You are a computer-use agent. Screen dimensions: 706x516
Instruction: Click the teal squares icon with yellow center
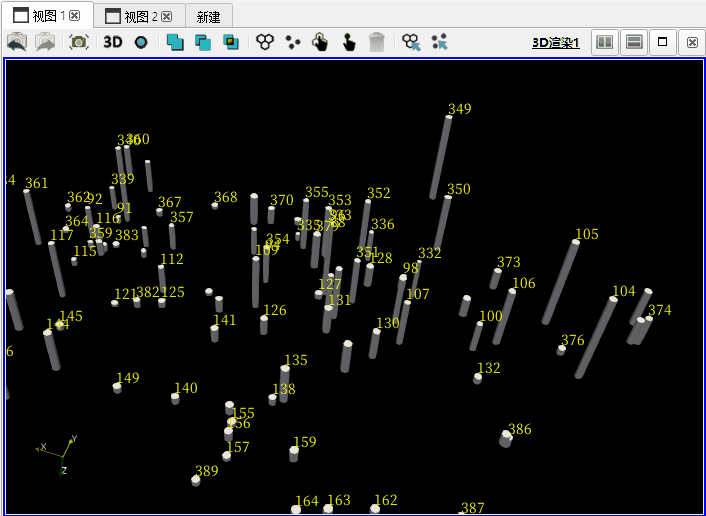pyautogui.click(x=231, y=42)
